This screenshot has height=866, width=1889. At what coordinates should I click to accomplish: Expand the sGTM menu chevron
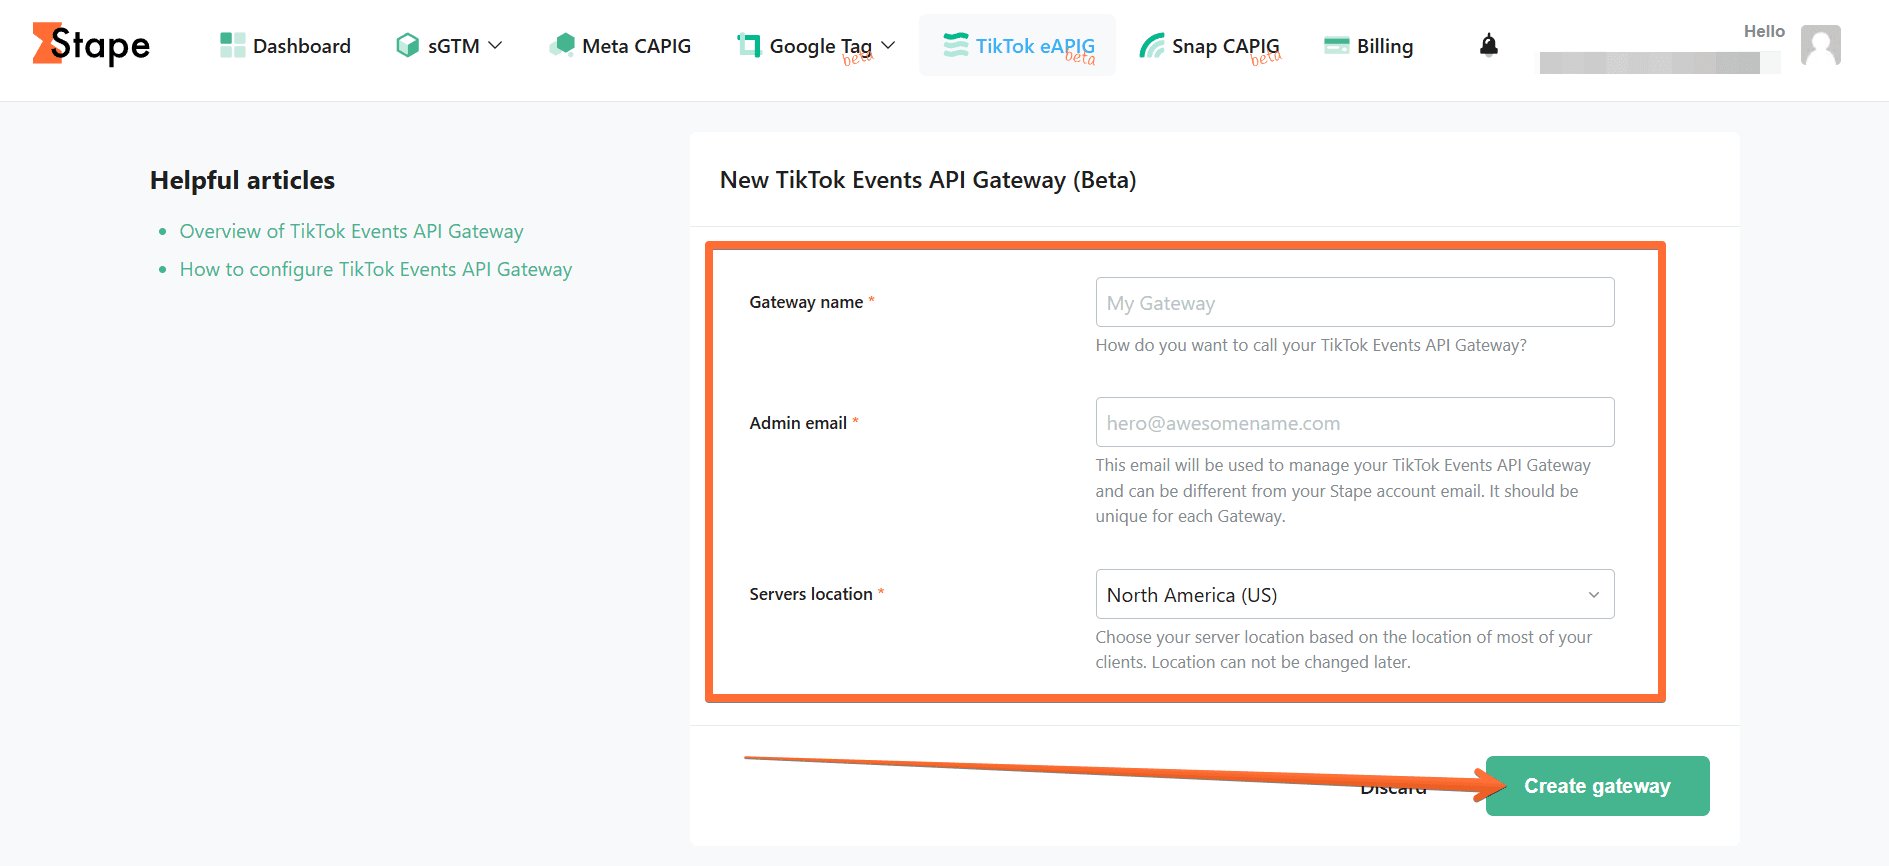coord(495,45)
